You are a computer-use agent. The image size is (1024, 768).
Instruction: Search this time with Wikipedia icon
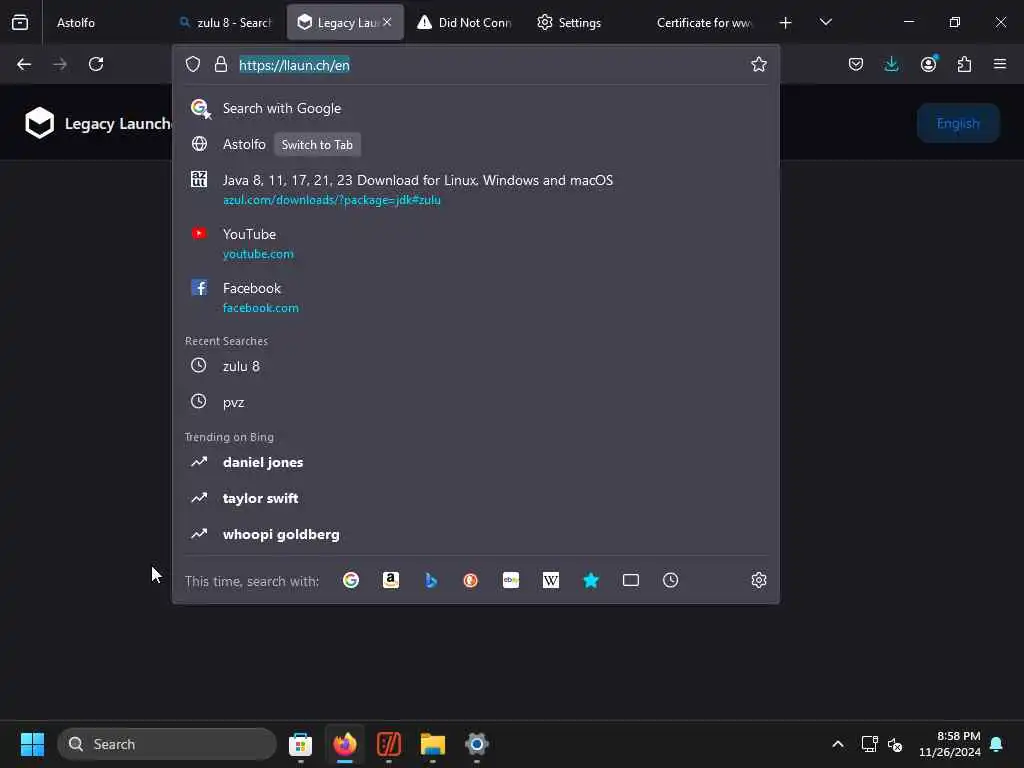coord(551,580)
